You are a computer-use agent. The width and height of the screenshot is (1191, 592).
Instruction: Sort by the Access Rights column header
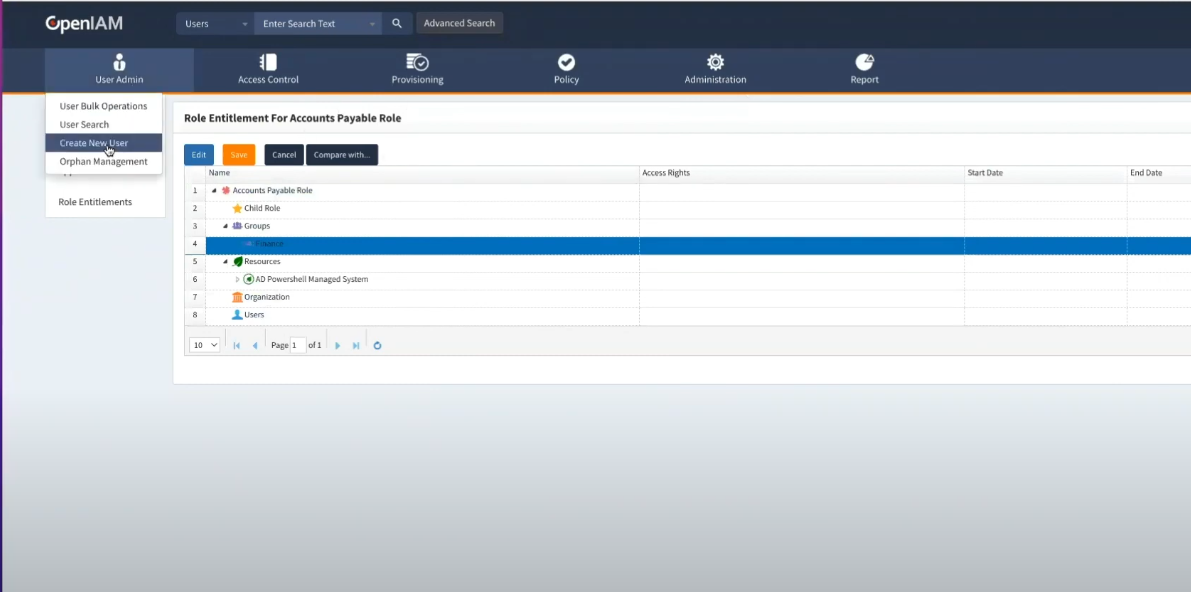click(801, 173)
